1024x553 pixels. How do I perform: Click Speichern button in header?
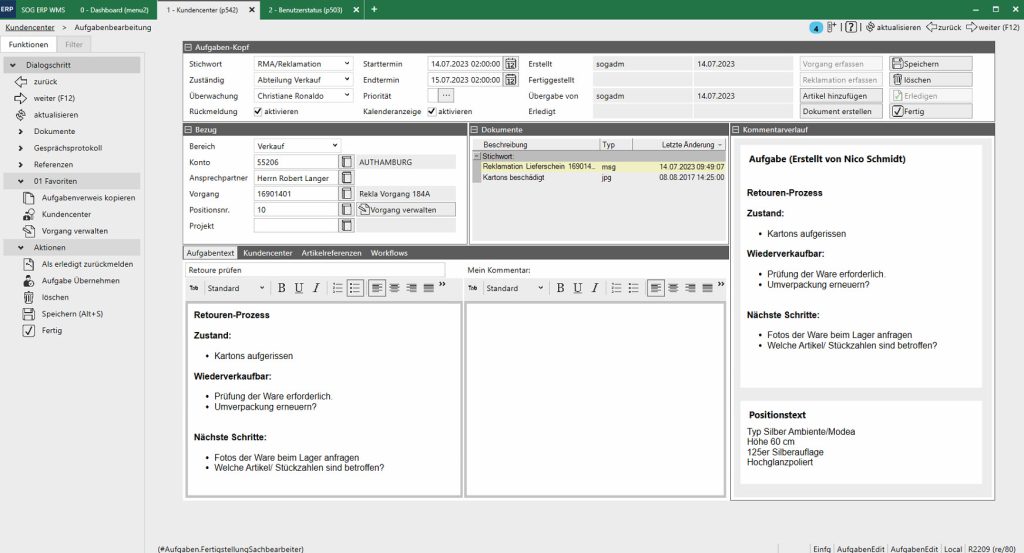(931, 64)
